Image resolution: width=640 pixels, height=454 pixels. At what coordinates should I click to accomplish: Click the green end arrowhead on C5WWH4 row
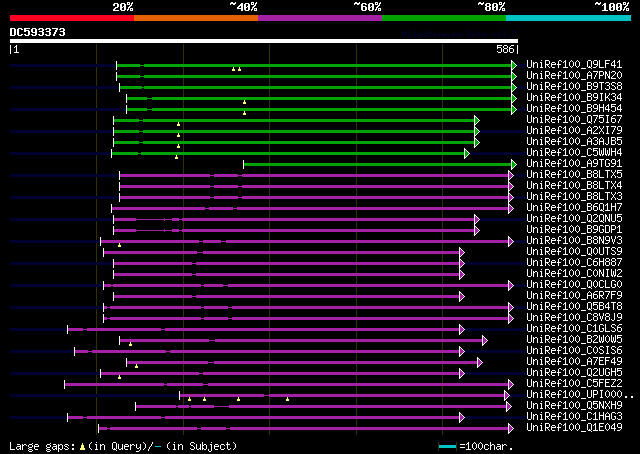coord(467,154)
